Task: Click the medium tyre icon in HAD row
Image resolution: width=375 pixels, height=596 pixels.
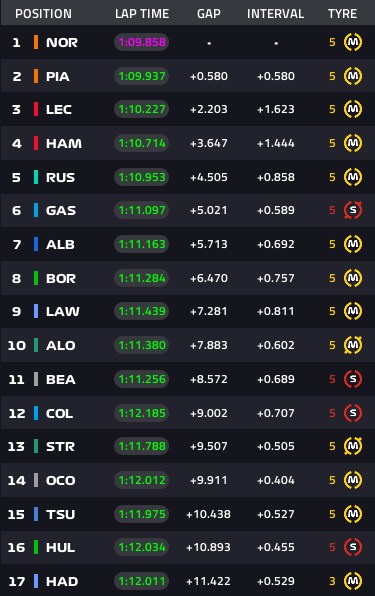Action: [353, 581]
